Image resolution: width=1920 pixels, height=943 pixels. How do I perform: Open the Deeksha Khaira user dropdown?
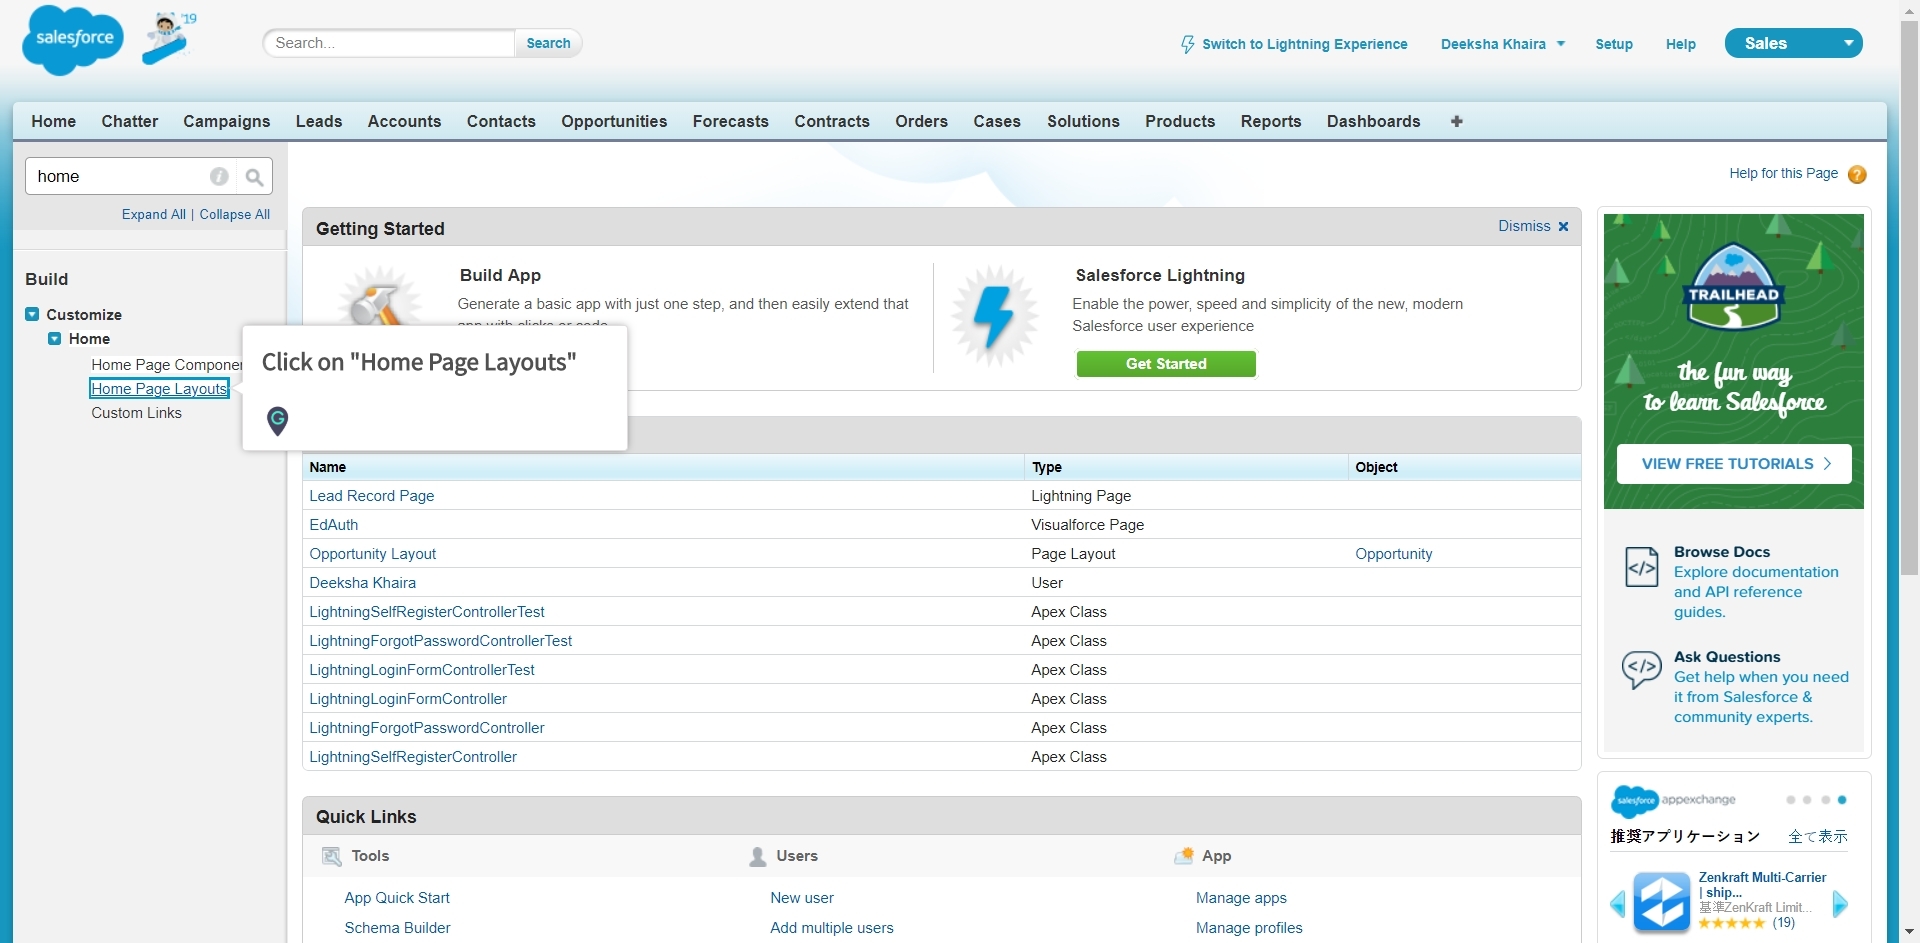coord(1502,44)
